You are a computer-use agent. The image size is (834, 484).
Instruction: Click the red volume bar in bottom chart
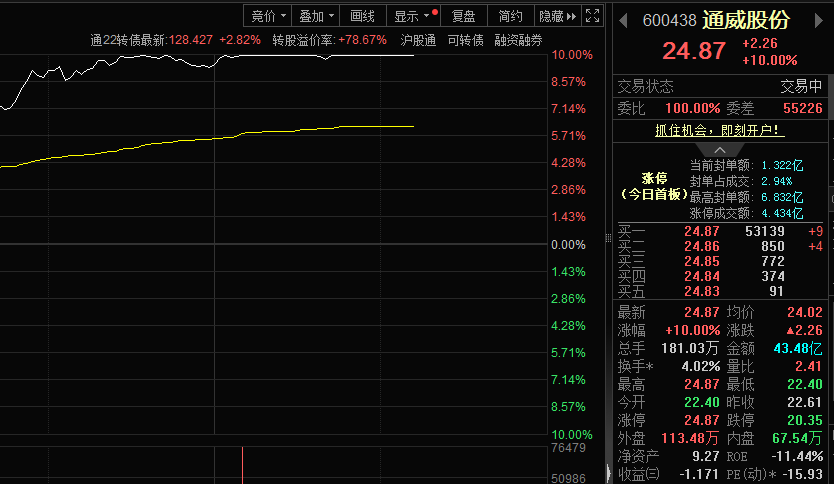tap(243, 466)
